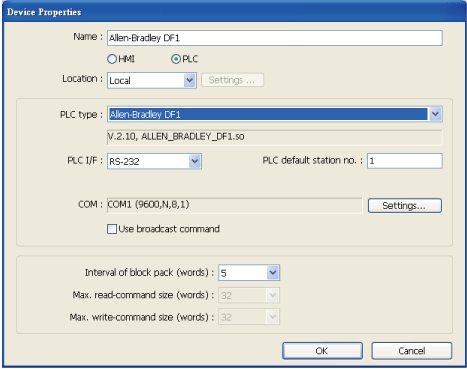Click the 'PLC default station no. :' label
This screenshot has width=467, height=369.
click(312, 161)
